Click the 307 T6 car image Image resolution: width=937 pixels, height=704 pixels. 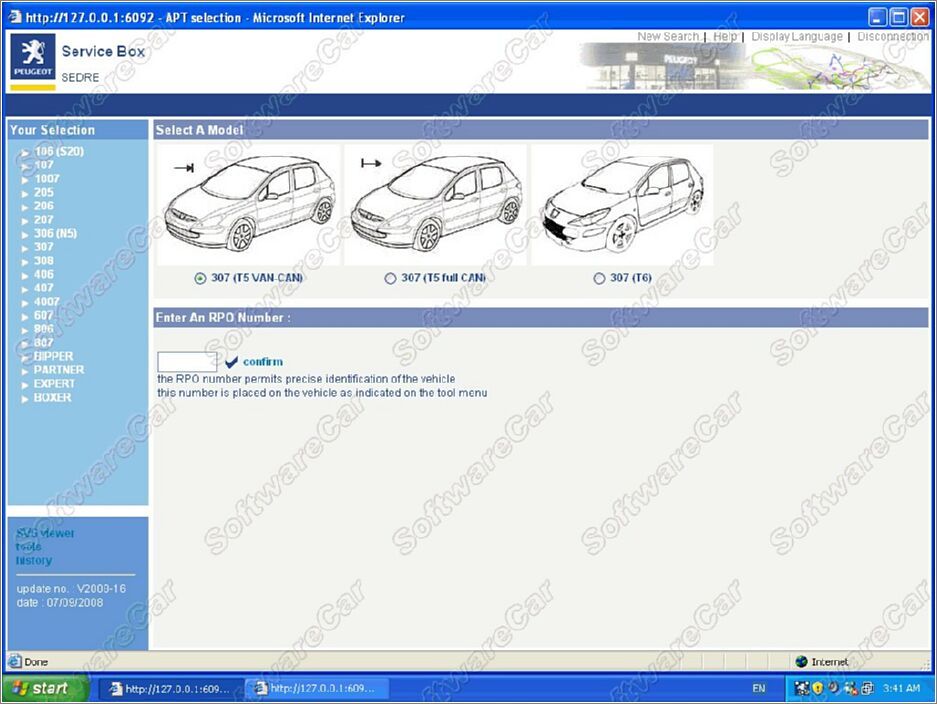click(x=621, y=204)
